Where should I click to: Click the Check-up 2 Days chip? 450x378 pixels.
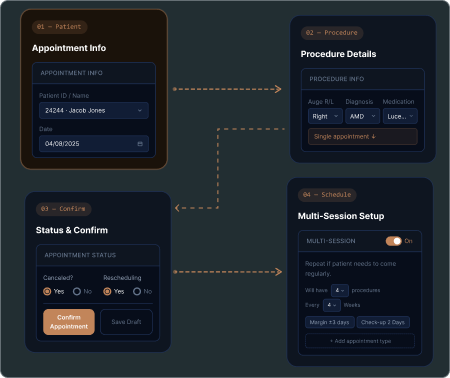[x=383, y=322]
